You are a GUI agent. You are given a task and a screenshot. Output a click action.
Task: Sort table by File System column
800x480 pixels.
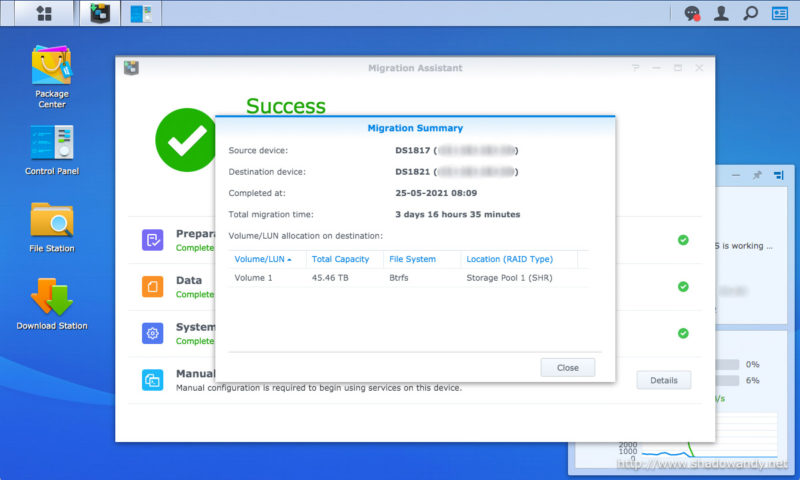422,259
